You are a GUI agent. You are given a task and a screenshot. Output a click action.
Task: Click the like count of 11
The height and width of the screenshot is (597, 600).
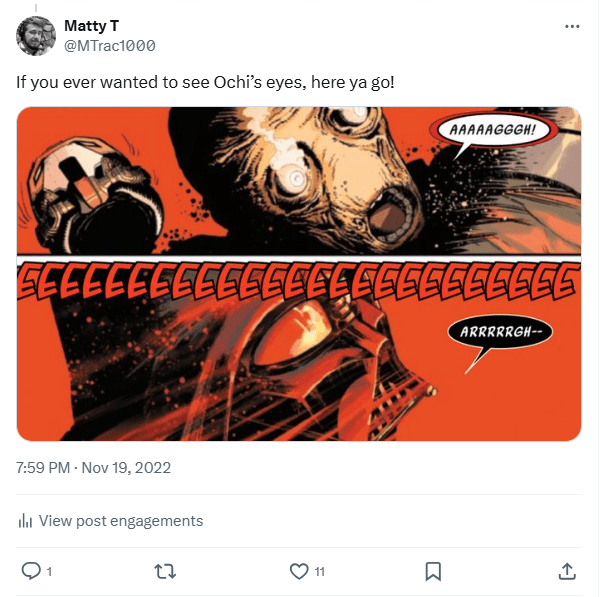click(x=319, y=572)
